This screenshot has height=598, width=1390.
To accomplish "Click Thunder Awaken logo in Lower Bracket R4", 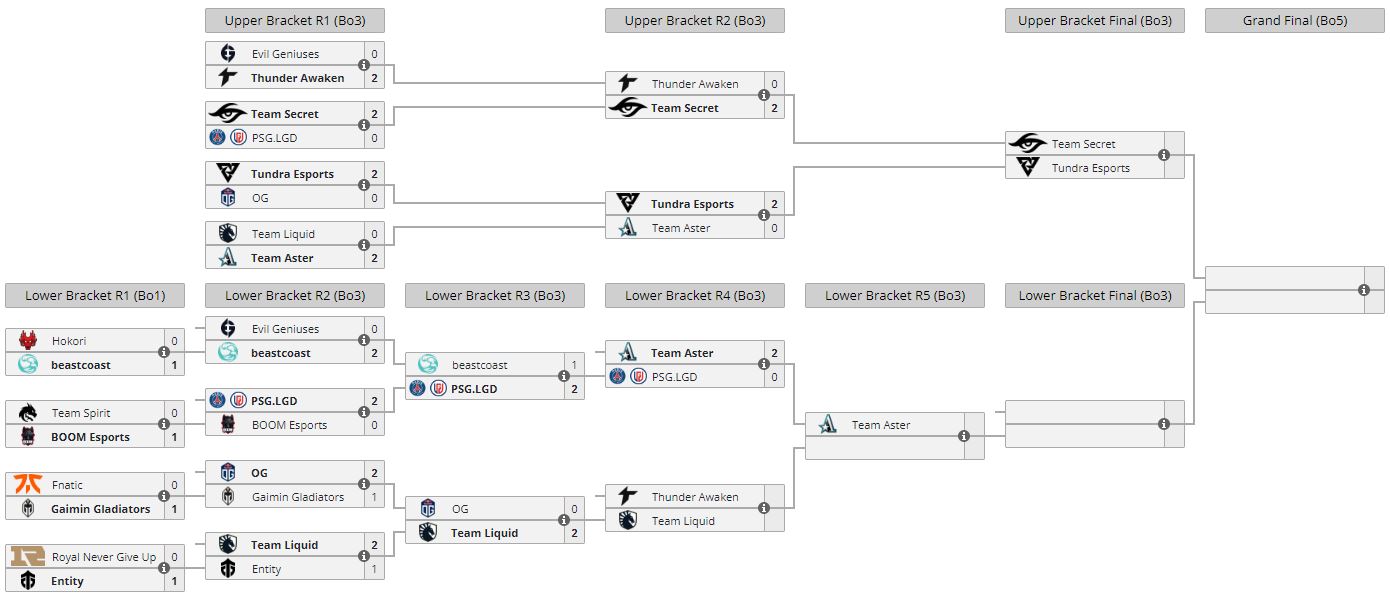I will [627, 497].
